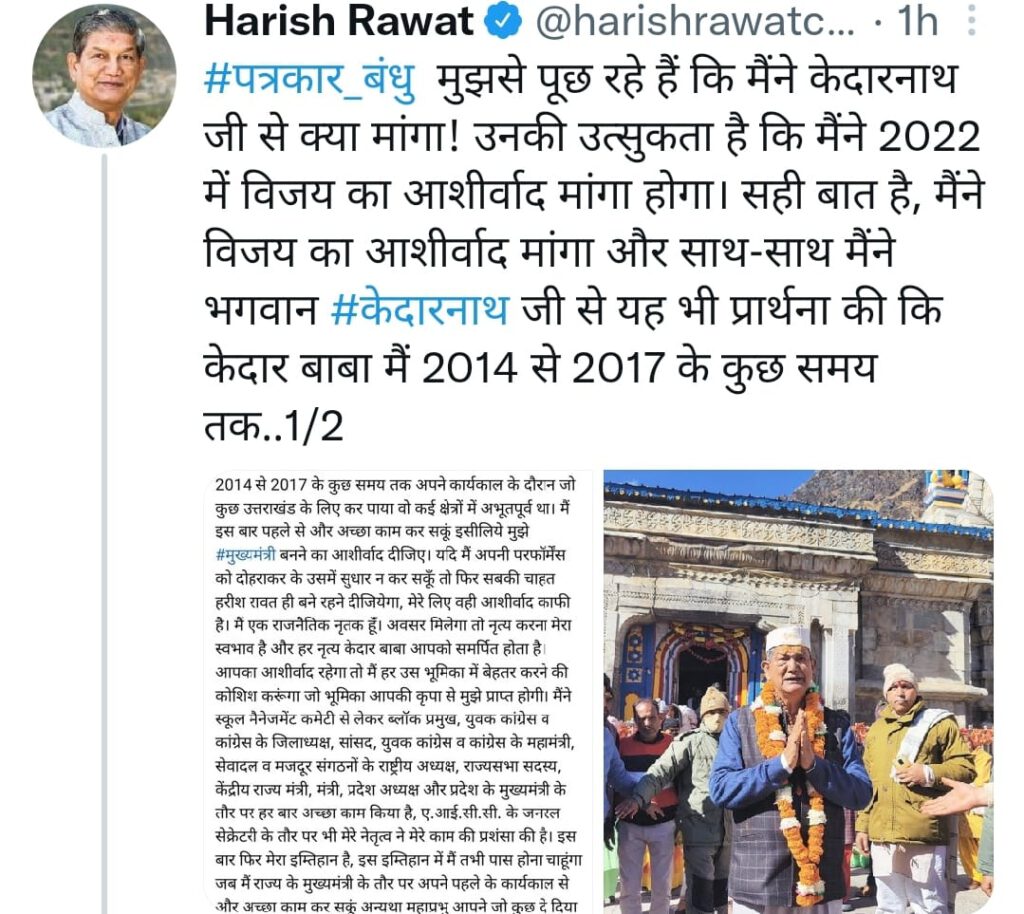The image size is (1024, 914).
Task: Click the tweet body text to expand
Action: click(x=593, y=253)
